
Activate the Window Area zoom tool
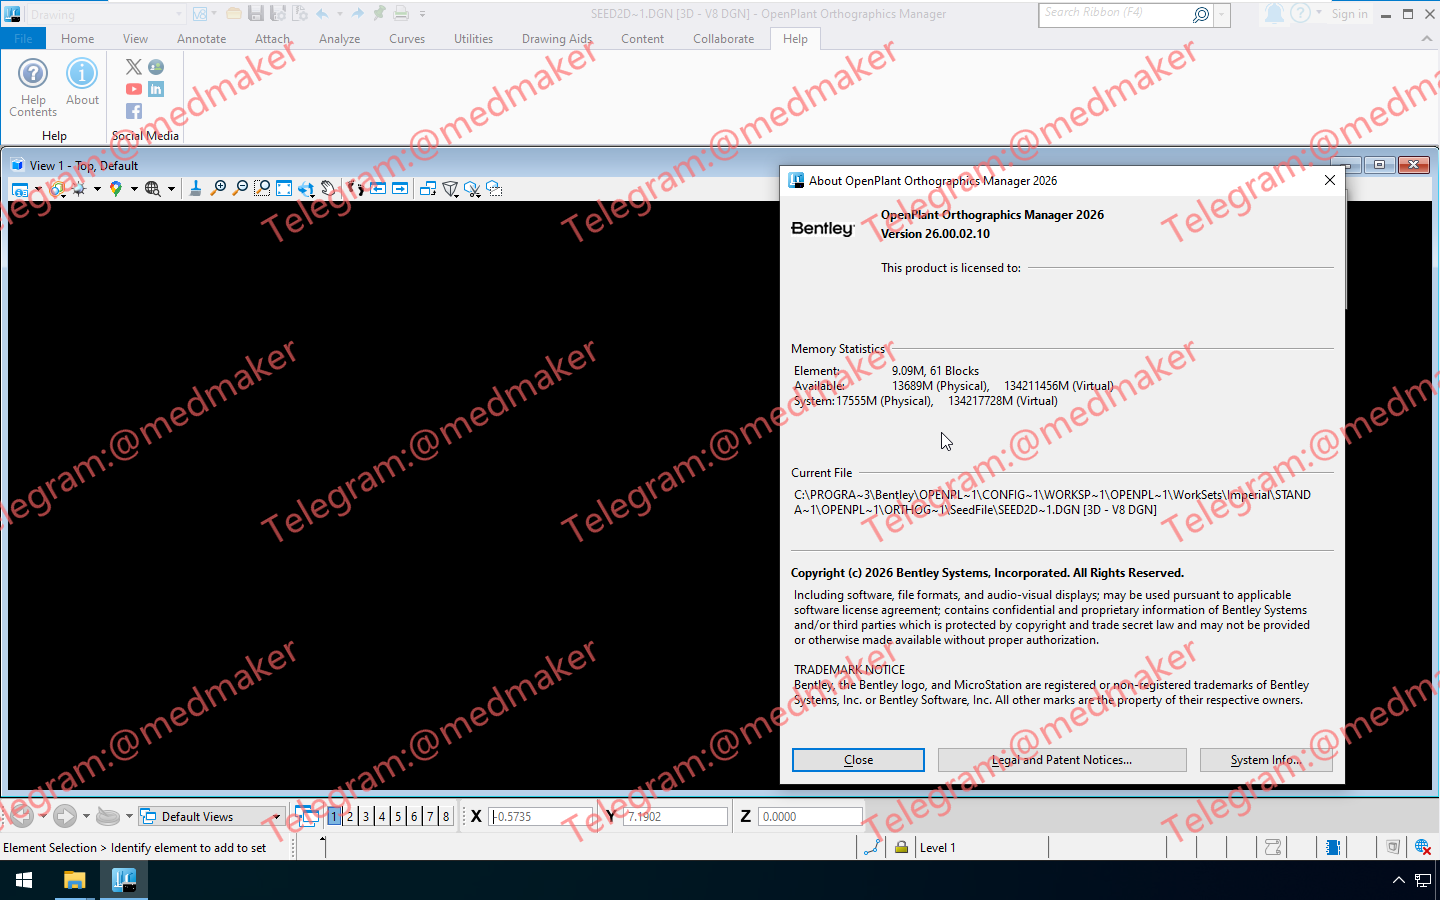click(x=262, y=188)
